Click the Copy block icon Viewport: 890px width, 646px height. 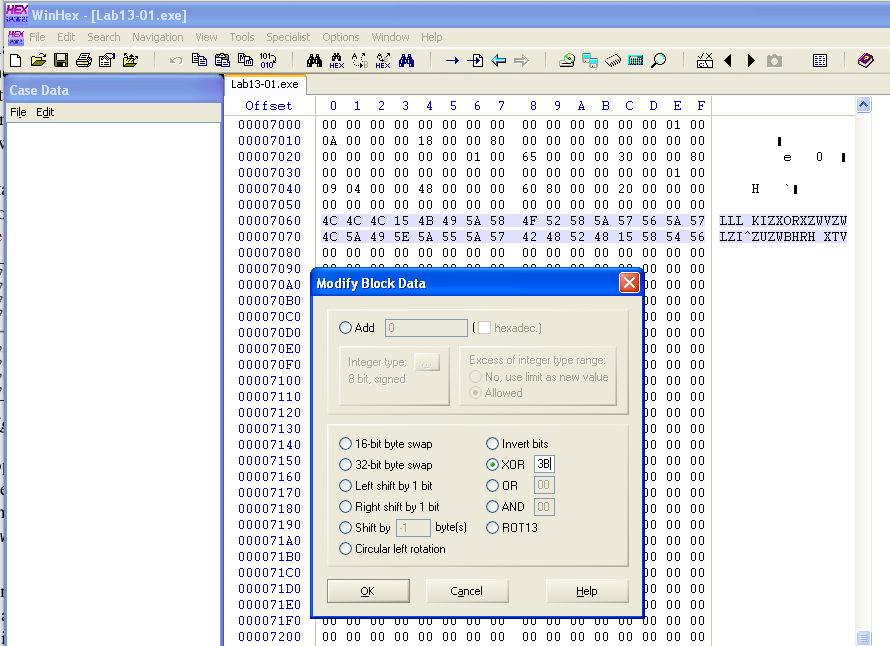coord(199,60)
